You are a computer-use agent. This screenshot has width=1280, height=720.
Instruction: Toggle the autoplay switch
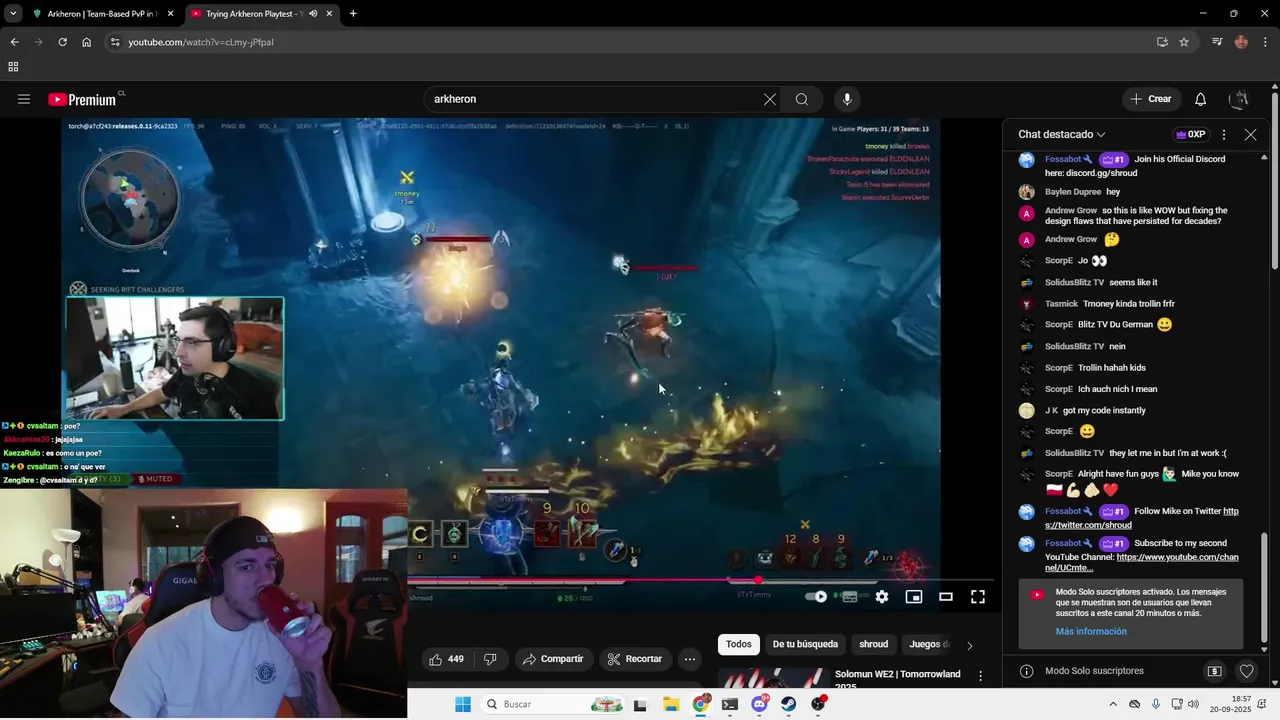pyautogui.click(x=817, y=597)
